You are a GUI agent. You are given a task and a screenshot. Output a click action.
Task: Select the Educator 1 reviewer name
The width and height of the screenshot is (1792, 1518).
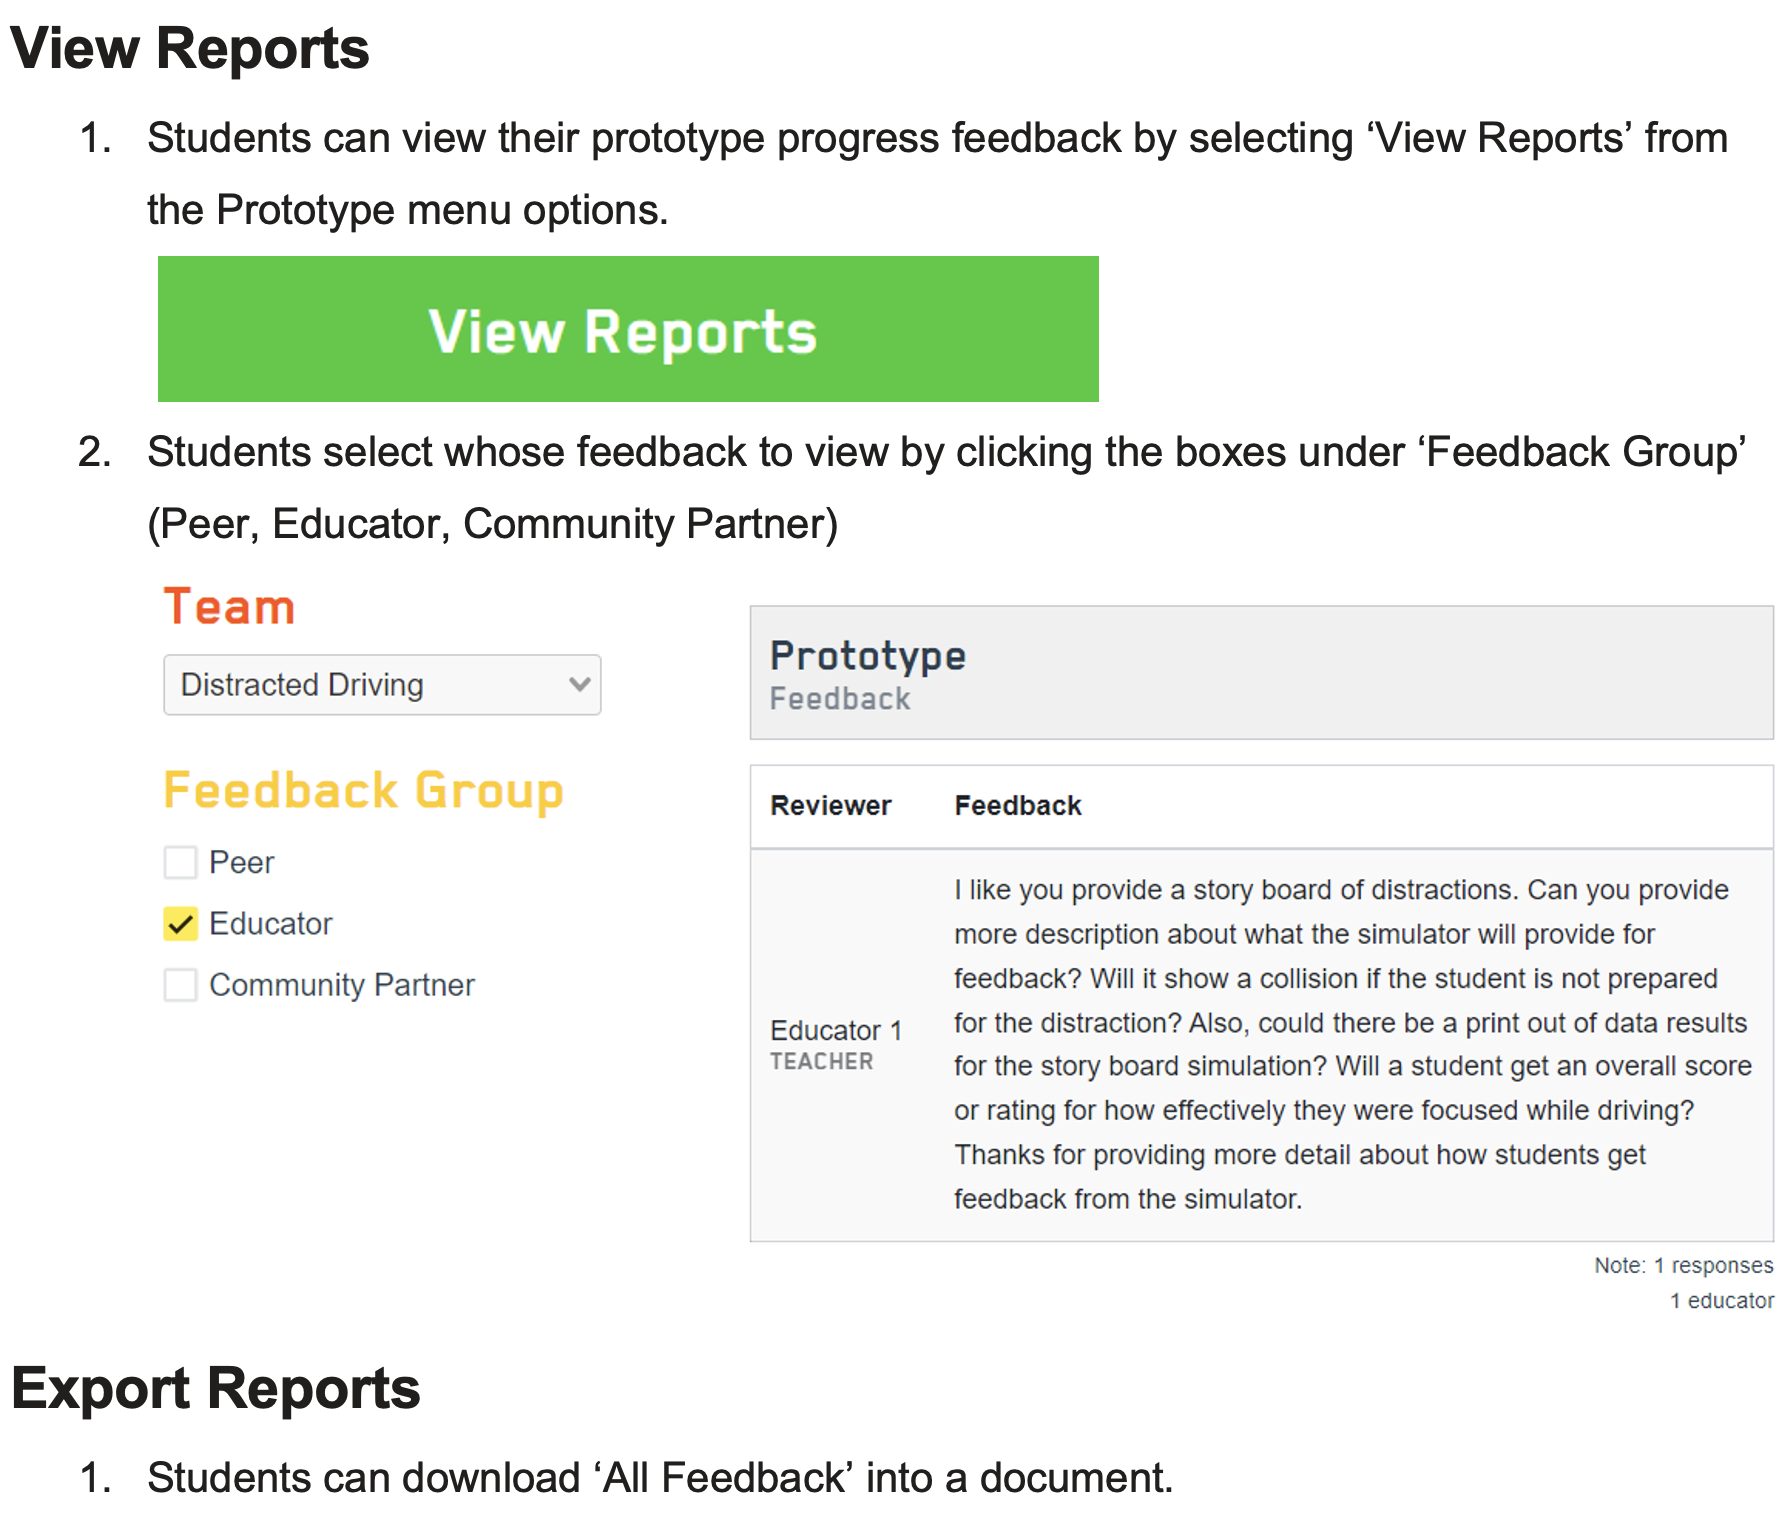pos(835,1030)
